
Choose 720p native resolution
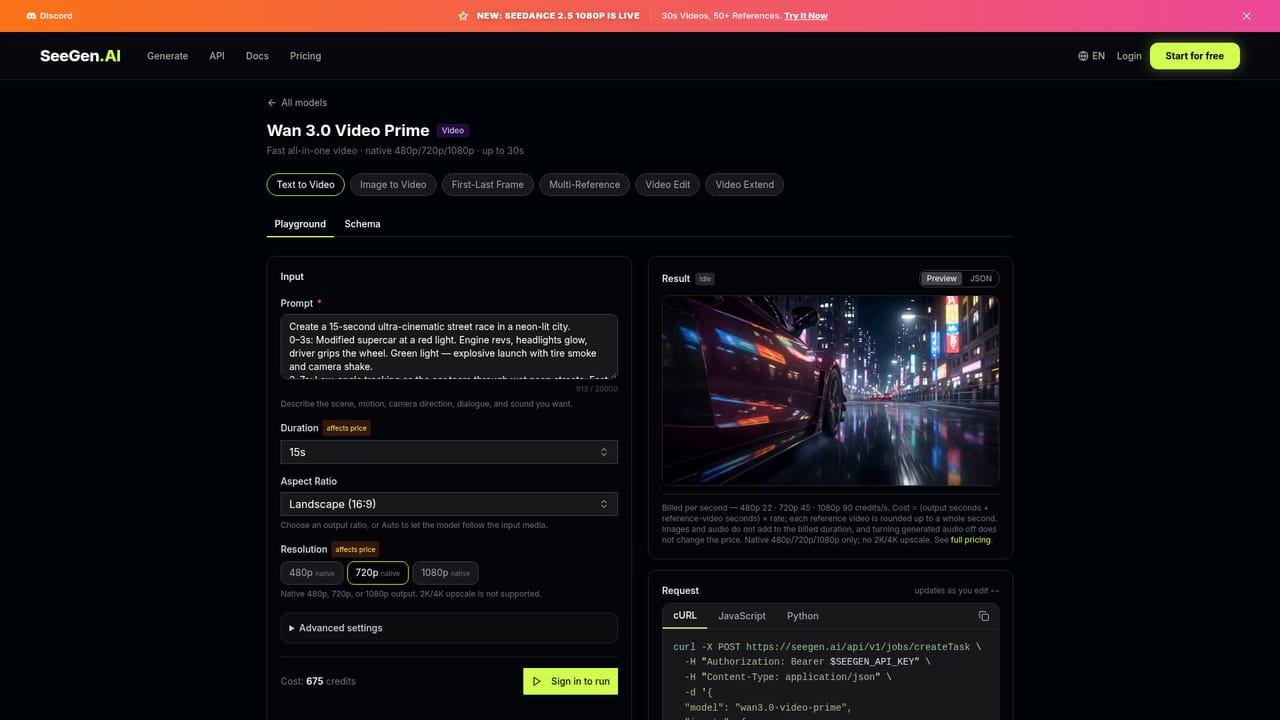tap(377, 573)
